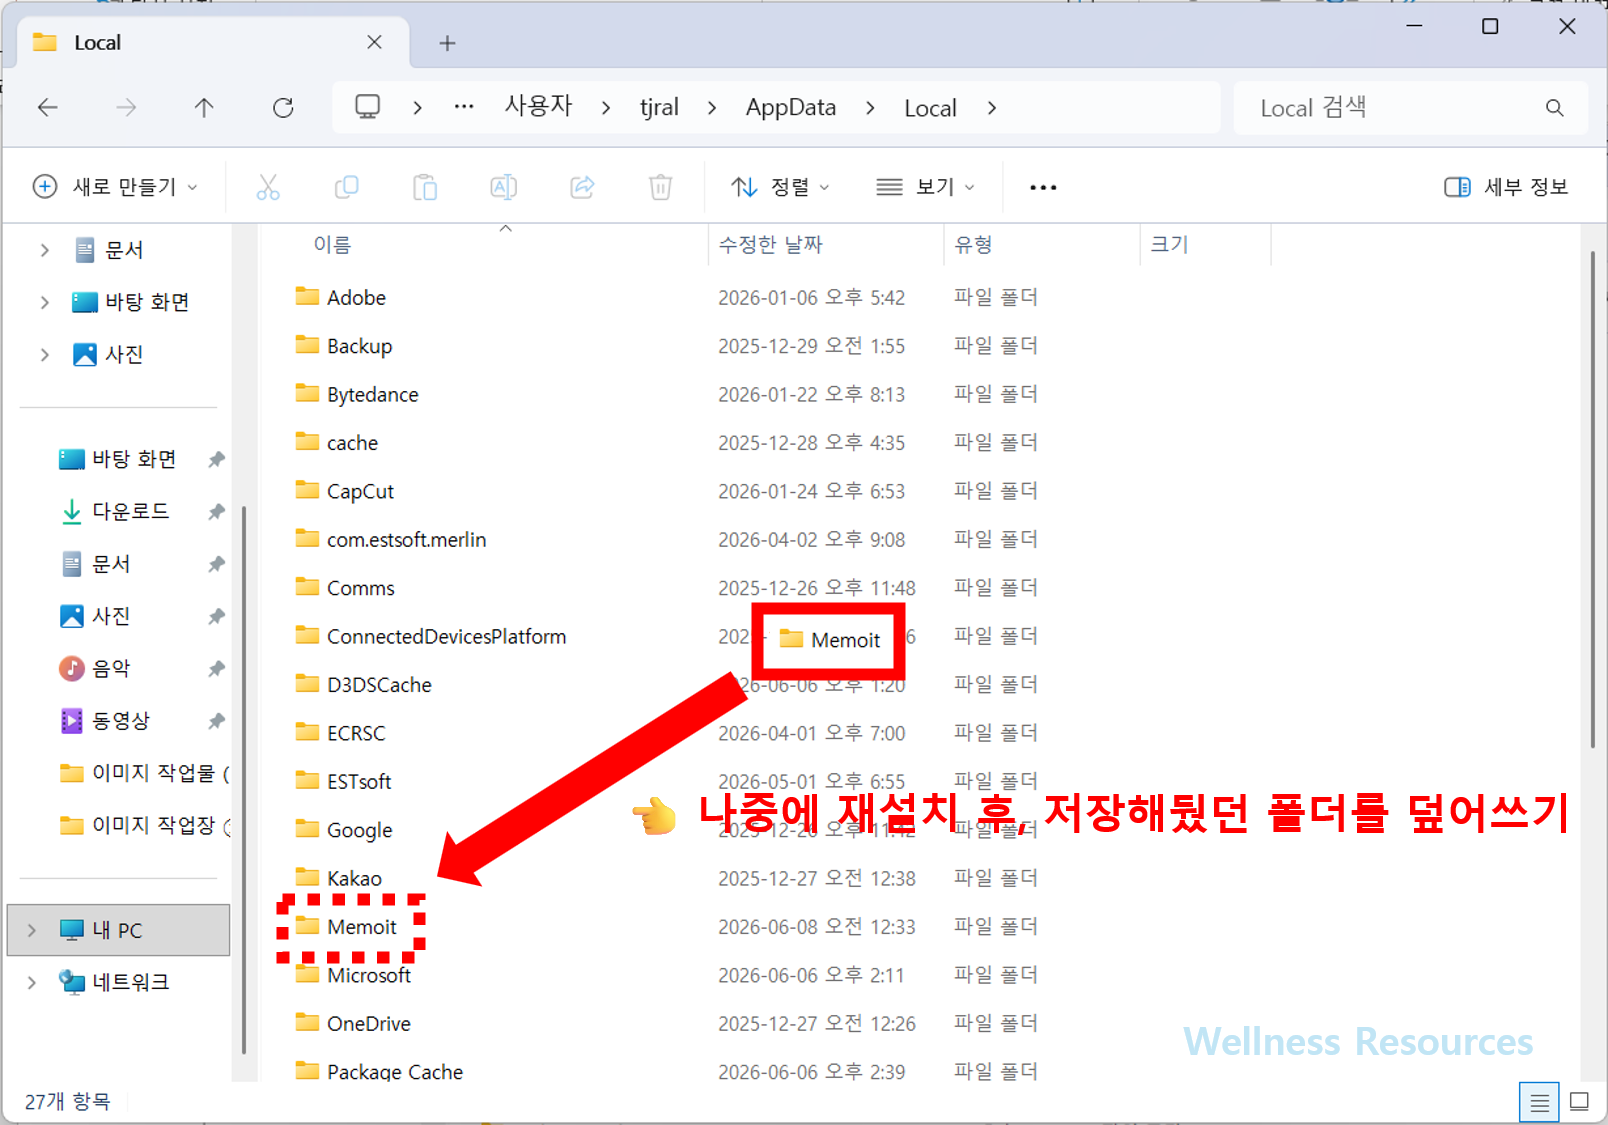Click the pin icon next to 다운로드
The width and height of the screenshot is (1608, 1125).
[x=216, y=511]
